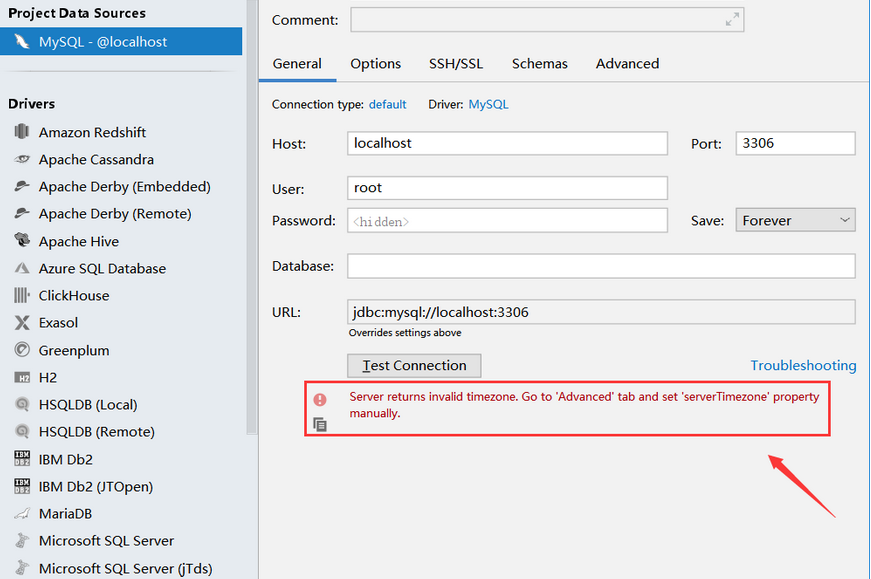
Task: Select ClickHouse driver name
Action: [74, 295]
